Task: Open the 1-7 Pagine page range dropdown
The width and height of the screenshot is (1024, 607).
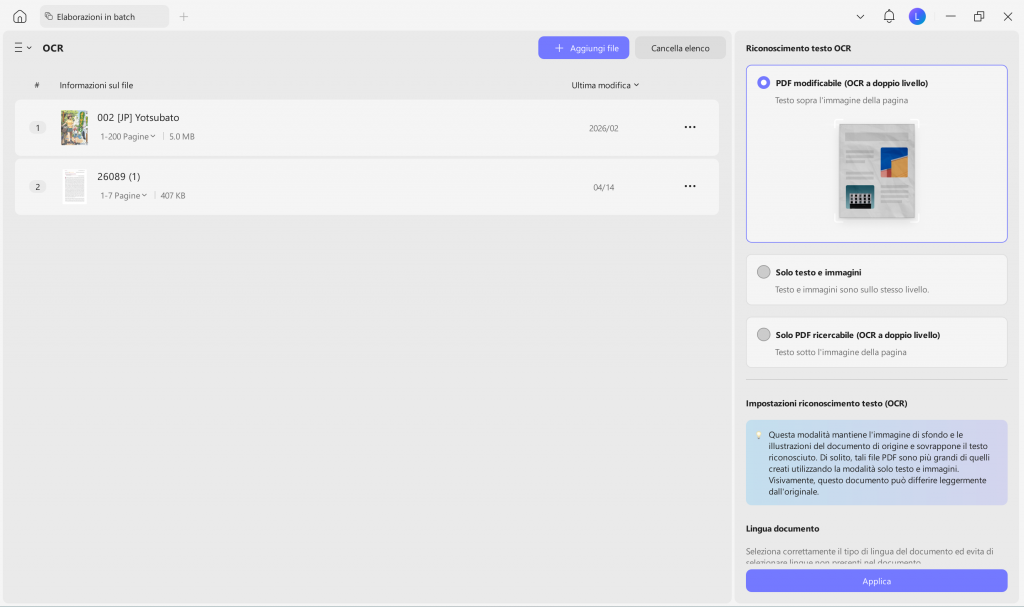Action: [123, 195]
